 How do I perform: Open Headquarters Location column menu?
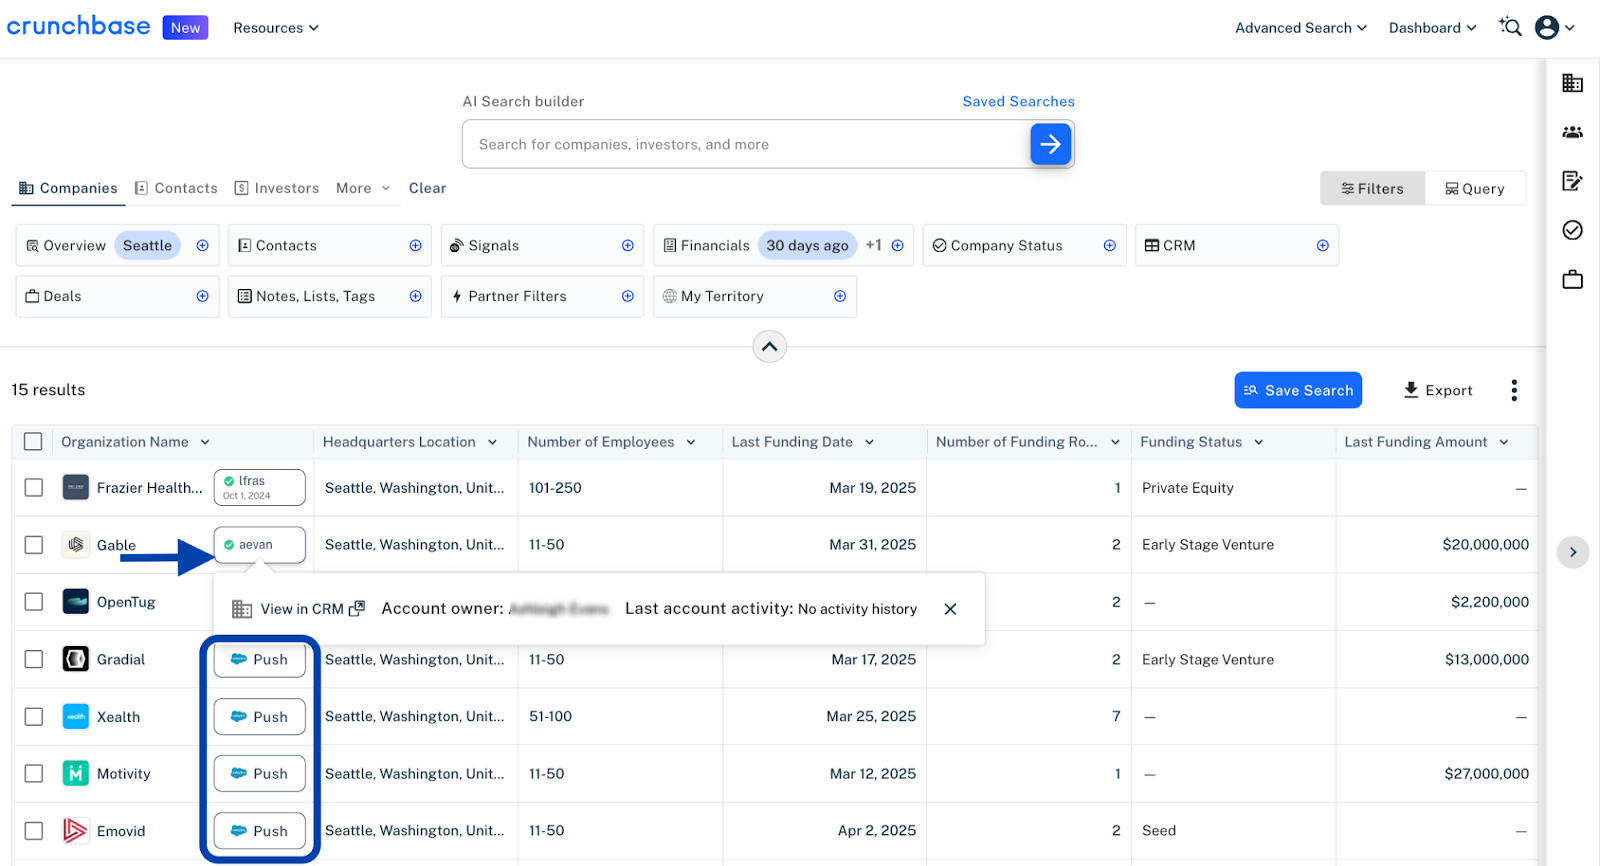[x=492, y=442]
